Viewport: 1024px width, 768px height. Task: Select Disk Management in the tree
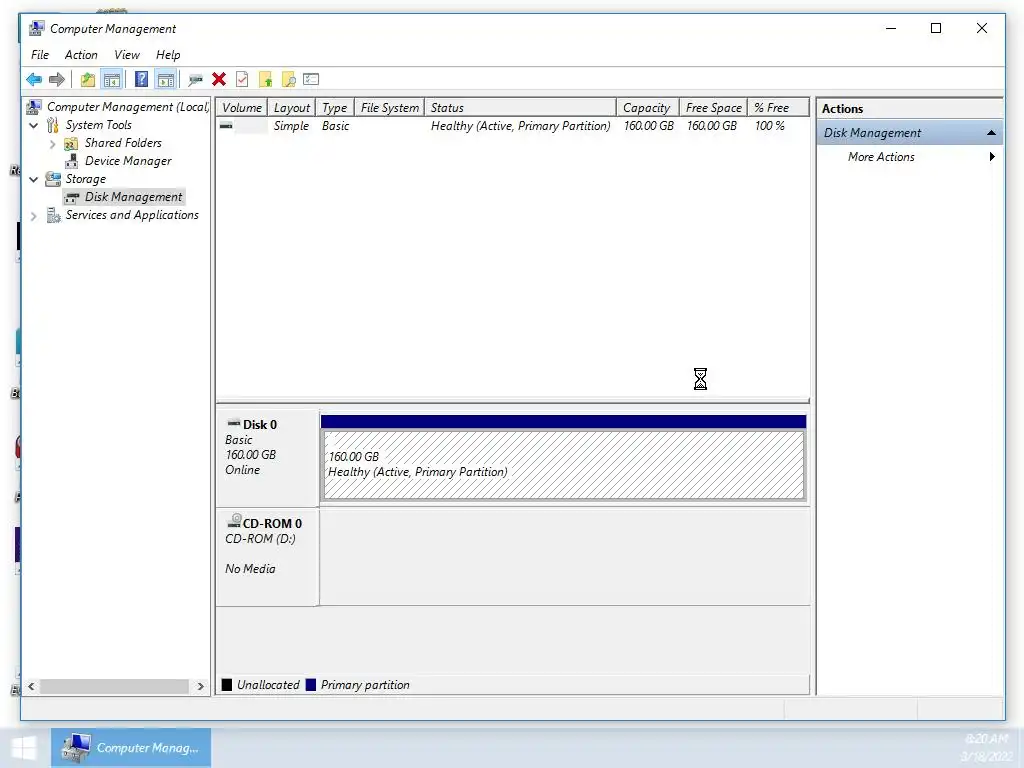click(133, 197)
